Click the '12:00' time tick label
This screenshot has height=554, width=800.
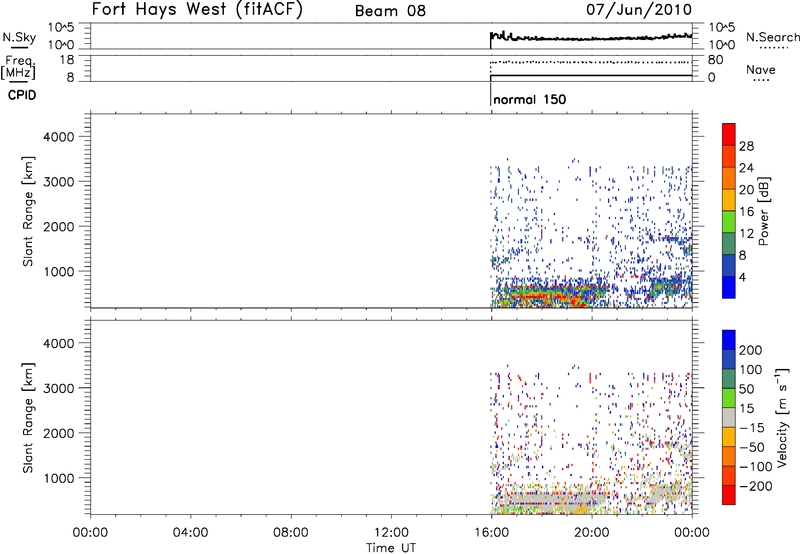pyautogui.click(x=391, y=533)
